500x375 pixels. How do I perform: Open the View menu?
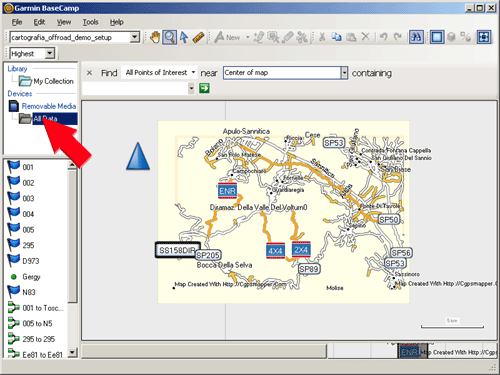[x=64, y=22]
